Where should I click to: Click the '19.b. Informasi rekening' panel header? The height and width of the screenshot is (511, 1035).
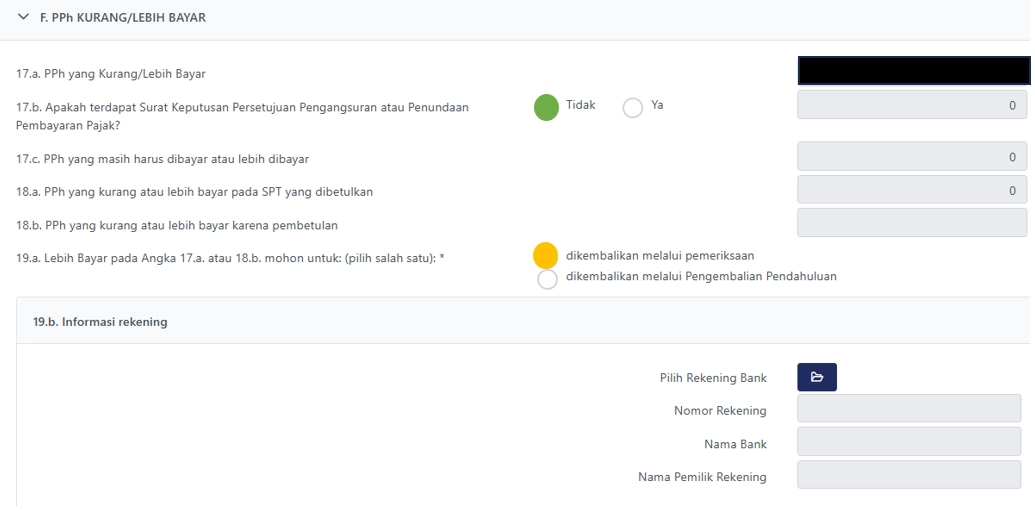click(100, 322)
